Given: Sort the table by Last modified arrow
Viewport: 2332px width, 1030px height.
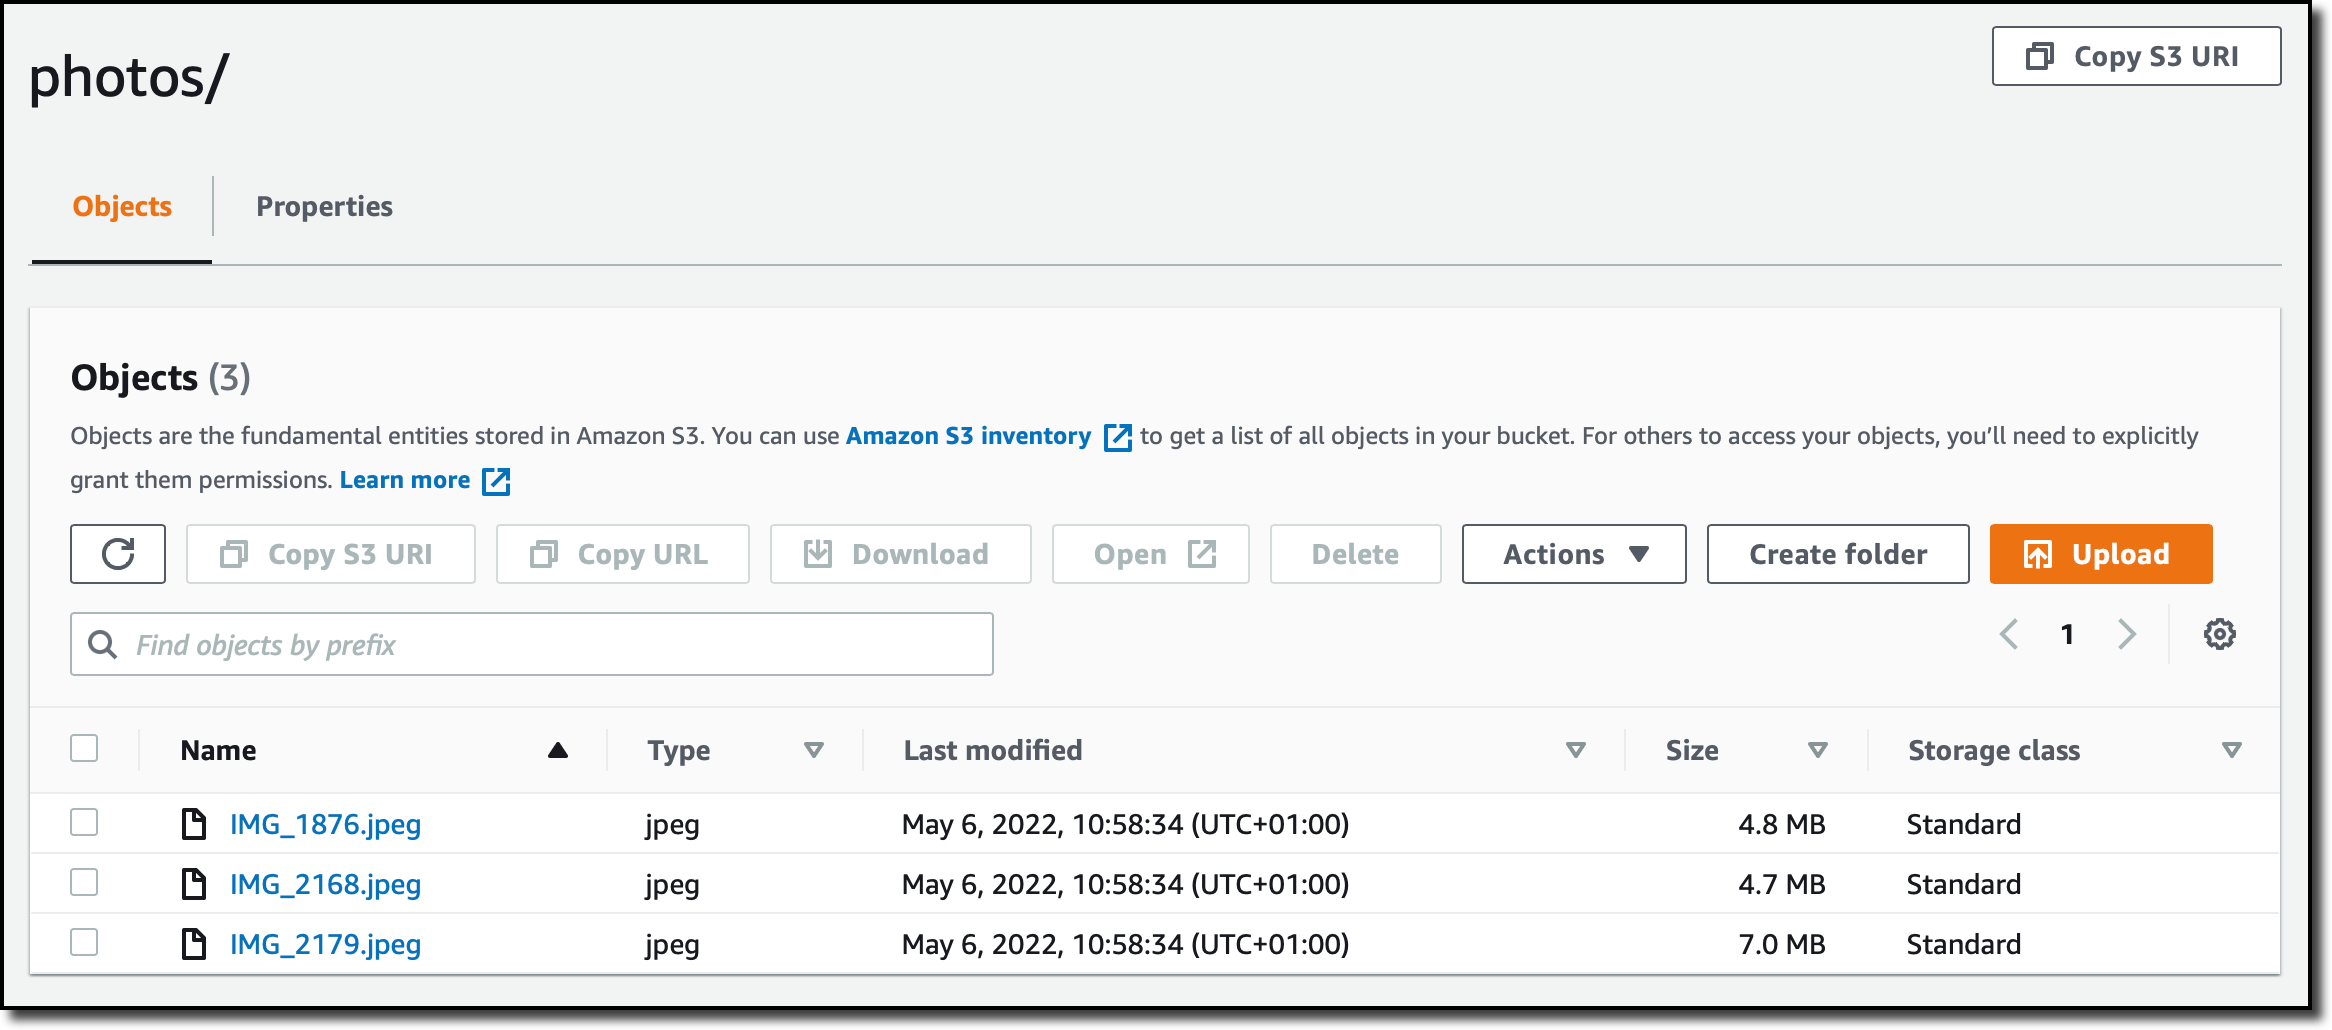Looking at the screenshot, I should click(x=1576, y=751).
